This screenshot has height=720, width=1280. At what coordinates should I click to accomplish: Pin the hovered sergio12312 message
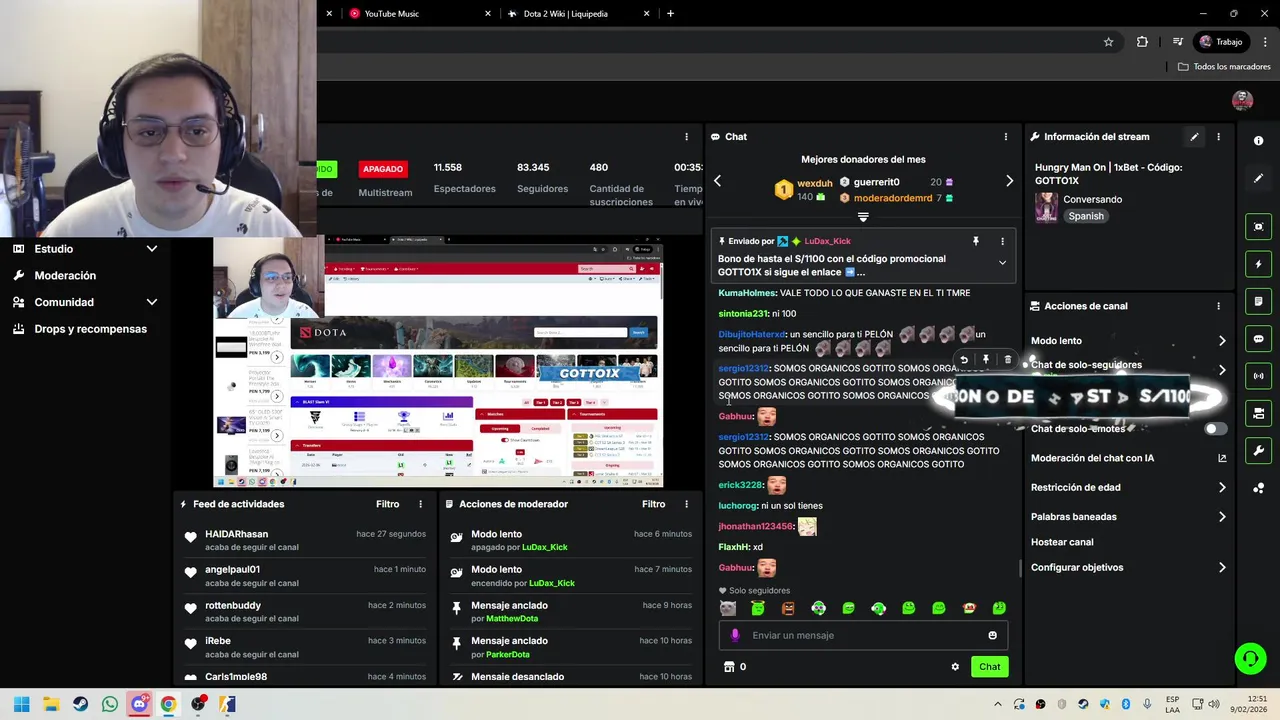(x=986, y=360)
